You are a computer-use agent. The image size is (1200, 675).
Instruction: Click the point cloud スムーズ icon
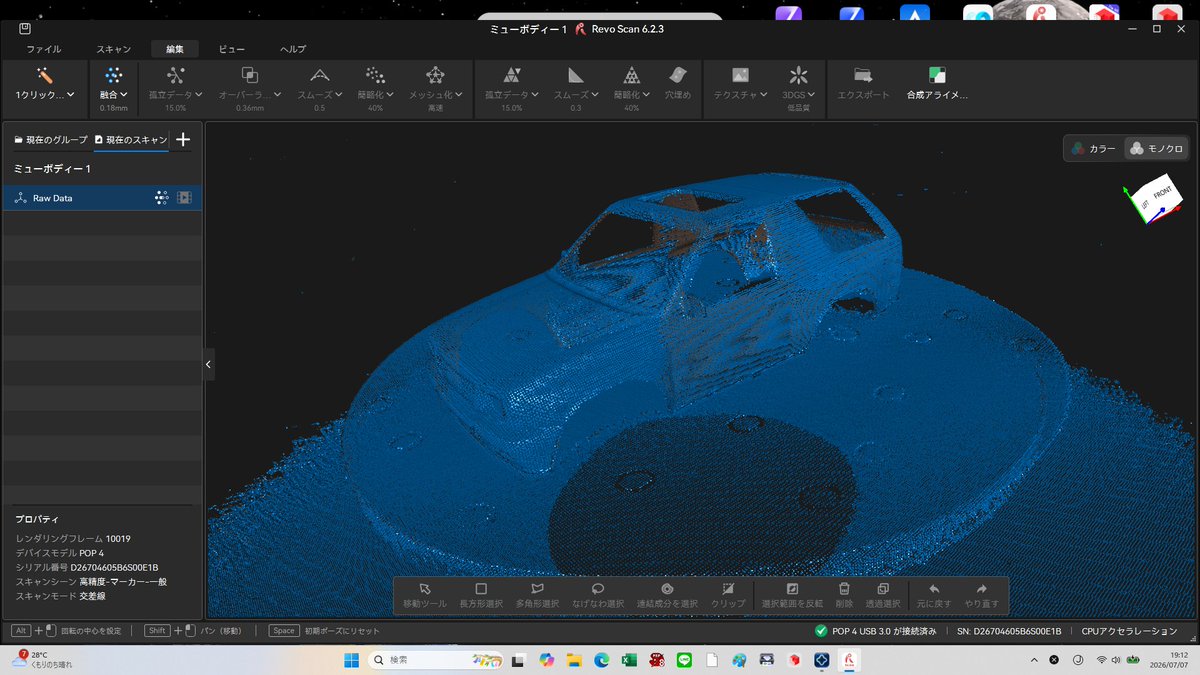click(319, 75)
